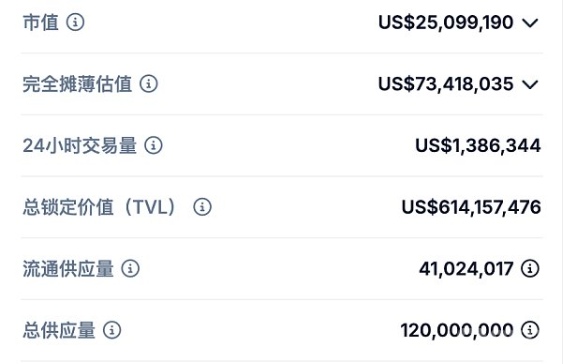The height and width of the screenshot is (364, 566).
Task: Open info icon right of 120,000,000
Action: (x=530, y=330)
